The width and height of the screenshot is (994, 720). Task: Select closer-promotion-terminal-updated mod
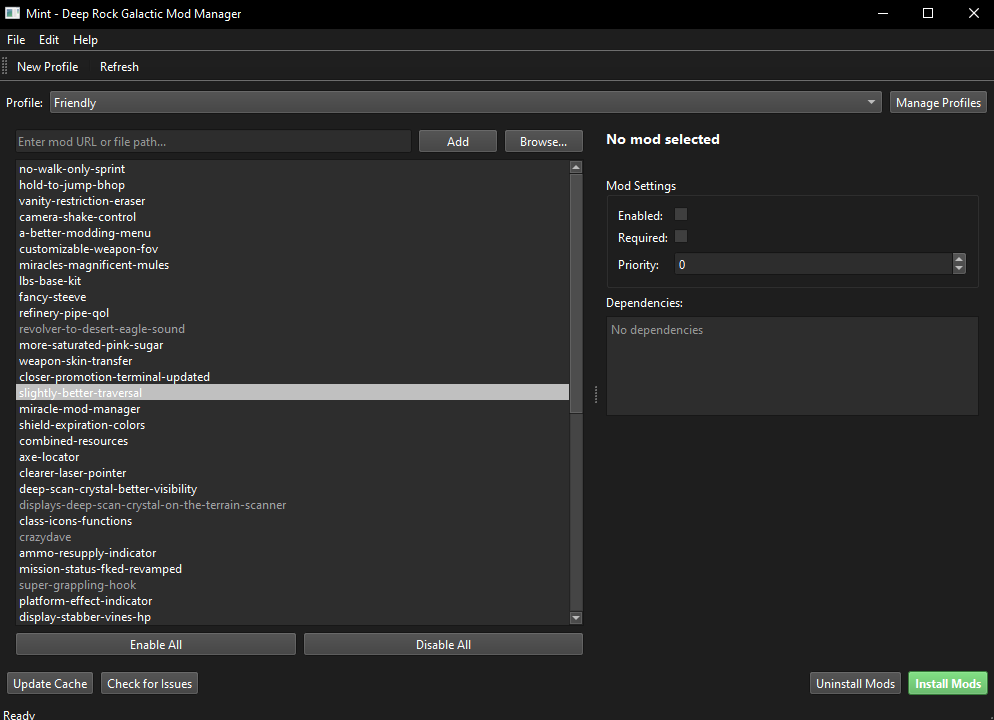tap(292, 377)
